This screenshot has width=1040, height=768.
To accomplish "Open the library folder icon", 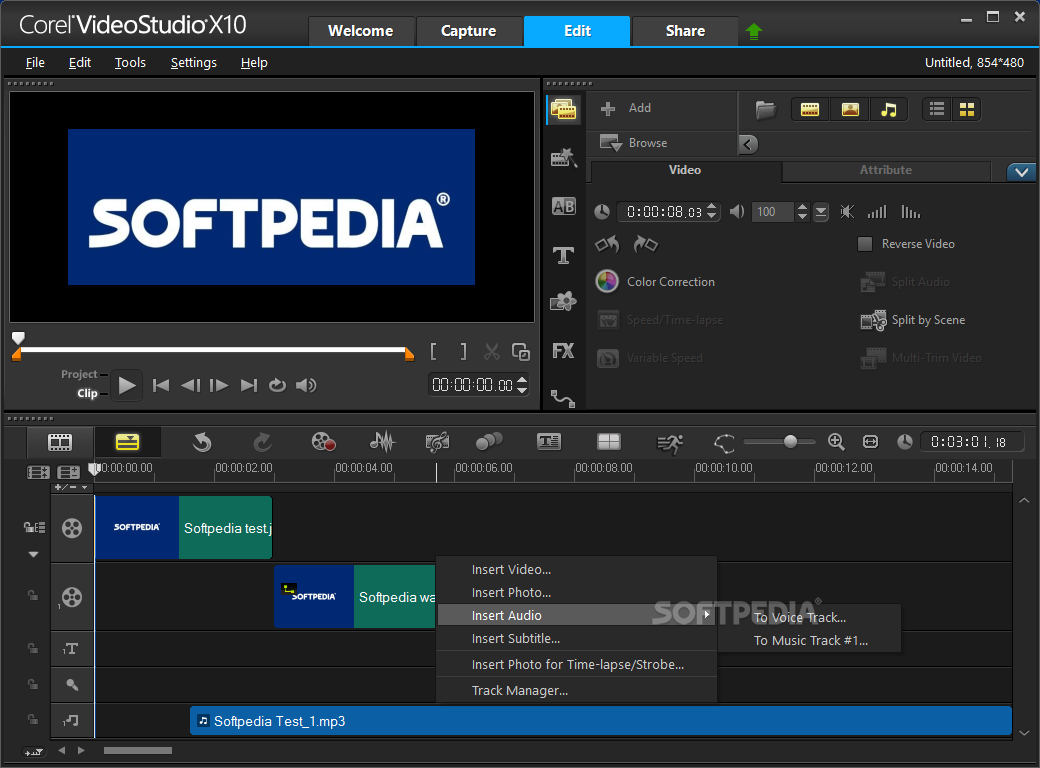I will [x=765, y=109].
